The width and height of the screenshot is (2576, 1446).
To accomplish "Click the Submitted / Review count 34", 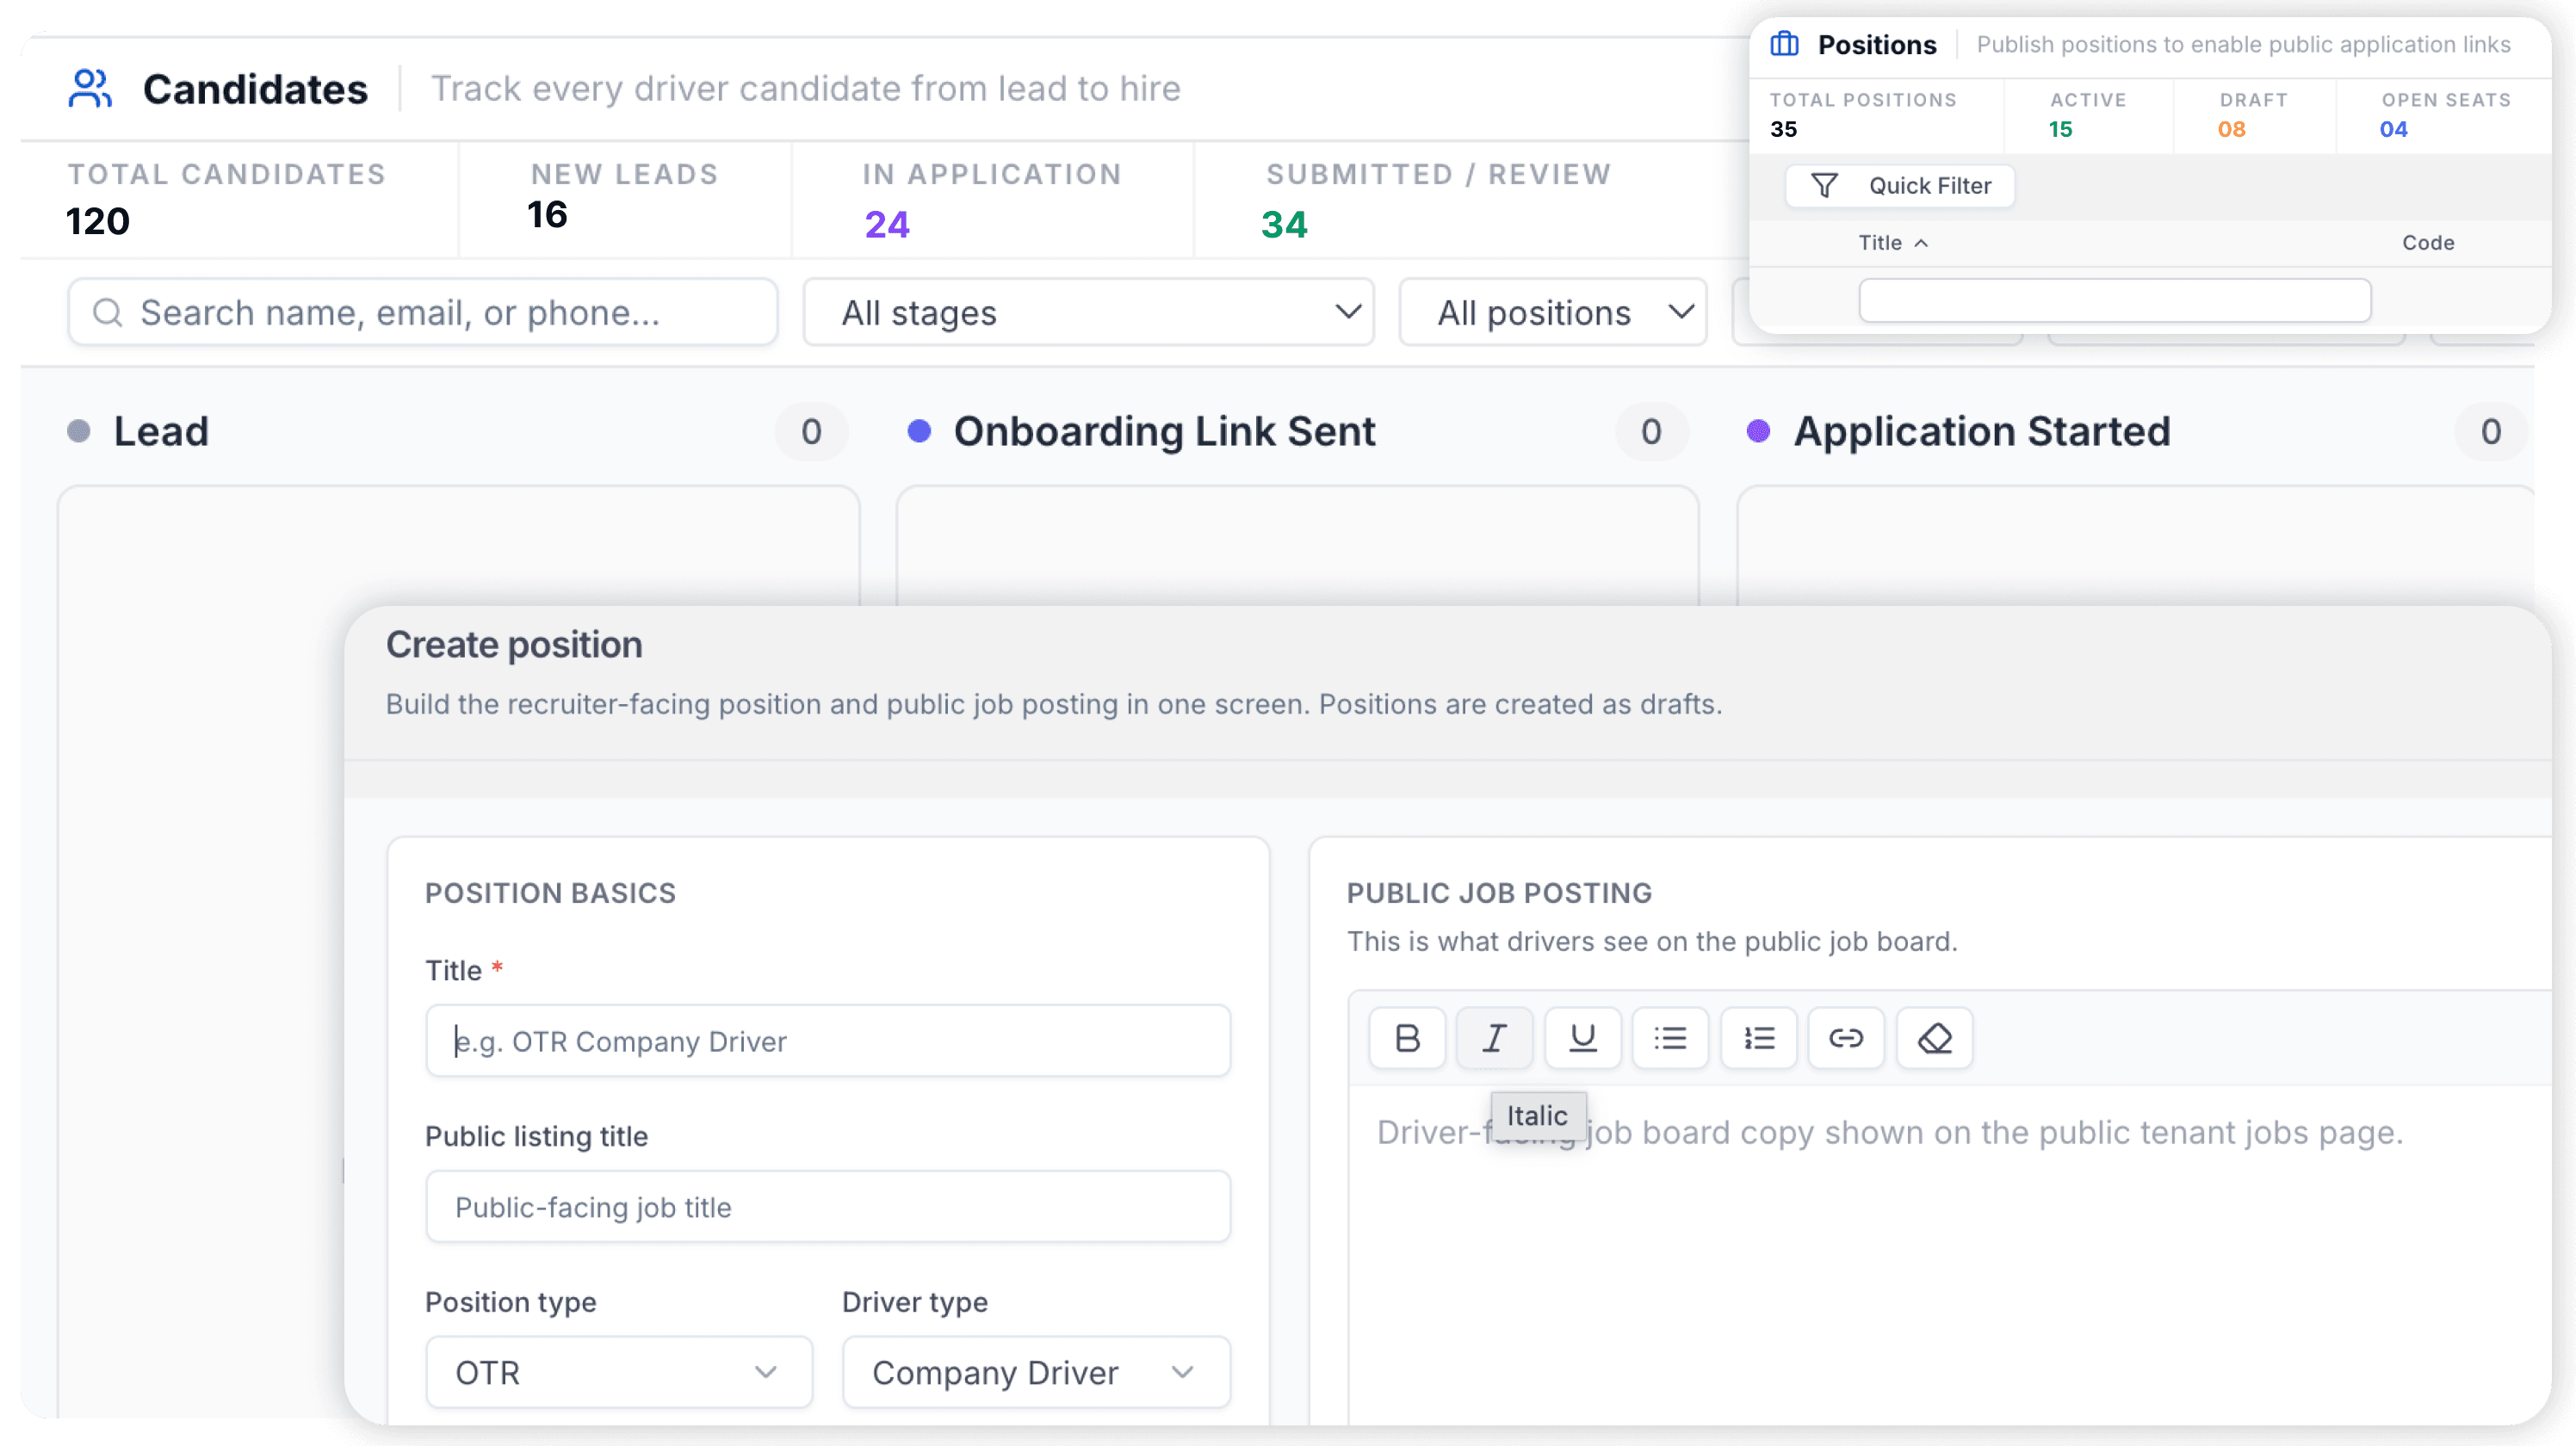I will pyautogui.click(x=1284, y=224).
